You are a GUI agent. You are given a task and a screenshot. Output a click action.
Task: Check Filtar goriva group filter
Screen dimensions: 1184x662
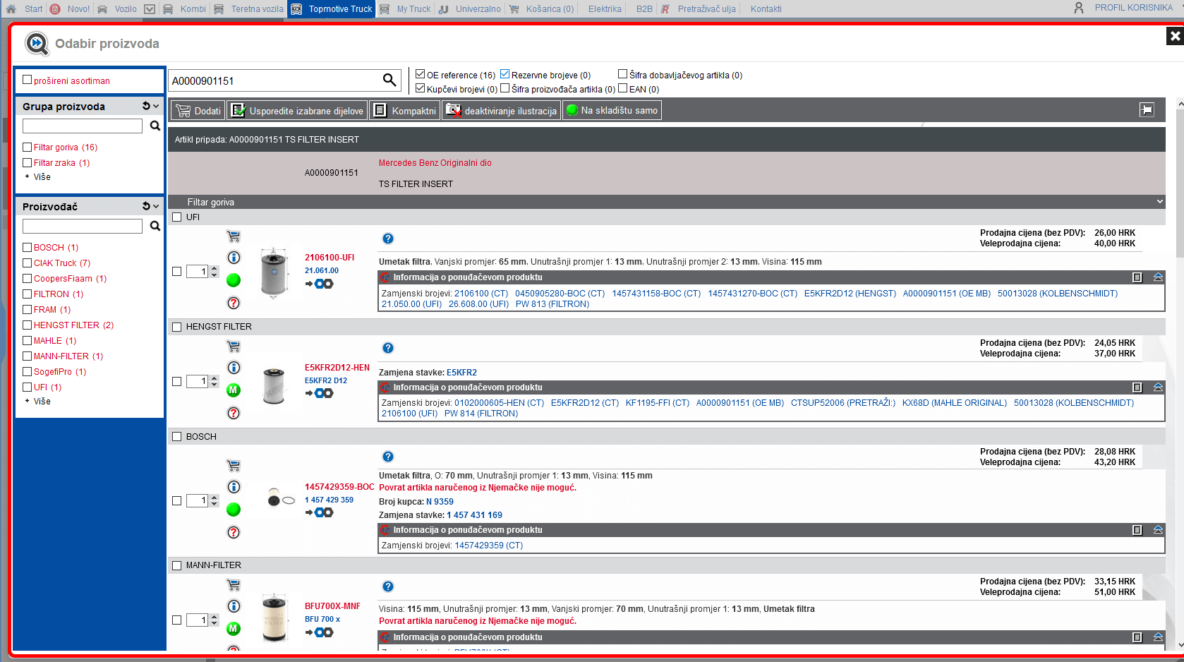coord(27,147)
